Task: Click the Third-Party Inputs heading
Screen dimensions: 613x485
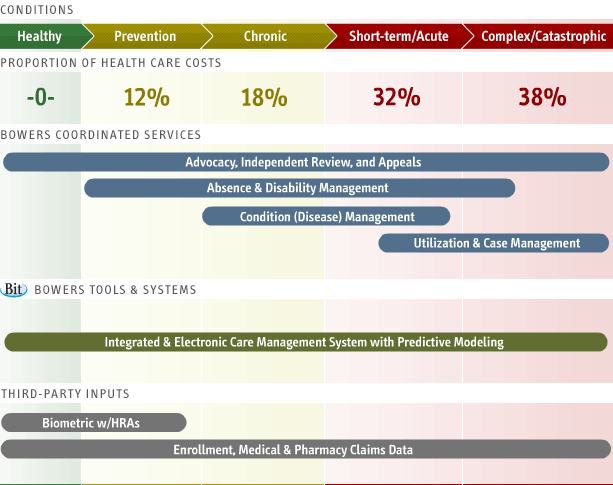Action: point(65,394)
